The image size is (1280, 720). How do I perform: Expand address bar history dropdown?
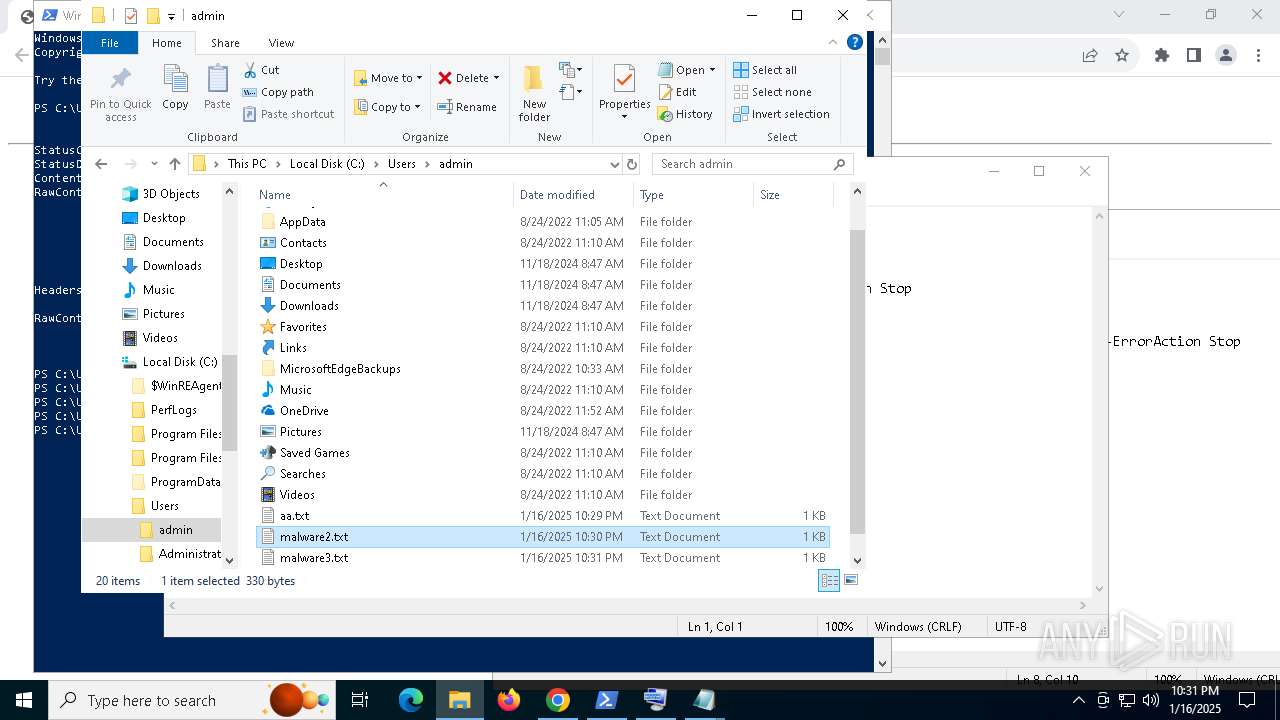click(614, 164)
